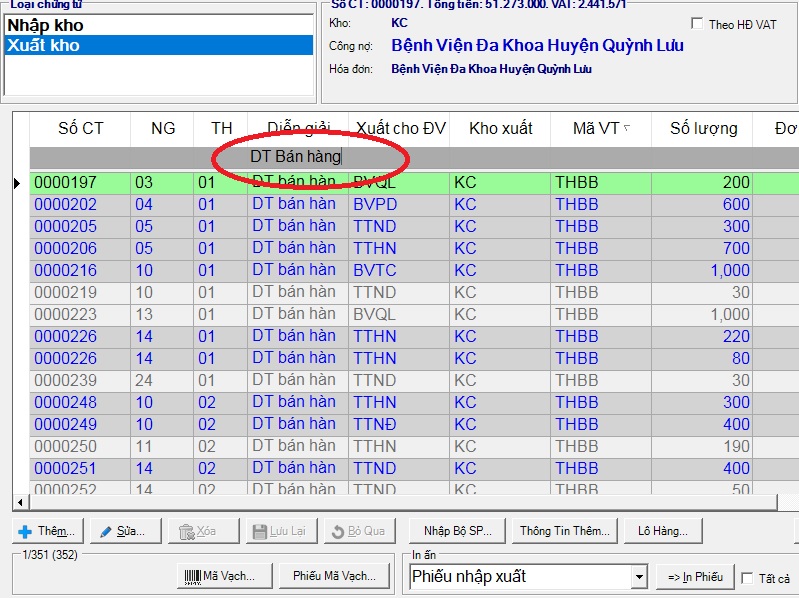Image resolution: width=799 pixels, height=598 pixels.
Task: Click the horizontal scrollbar left arrow
Action: [20, 503]
